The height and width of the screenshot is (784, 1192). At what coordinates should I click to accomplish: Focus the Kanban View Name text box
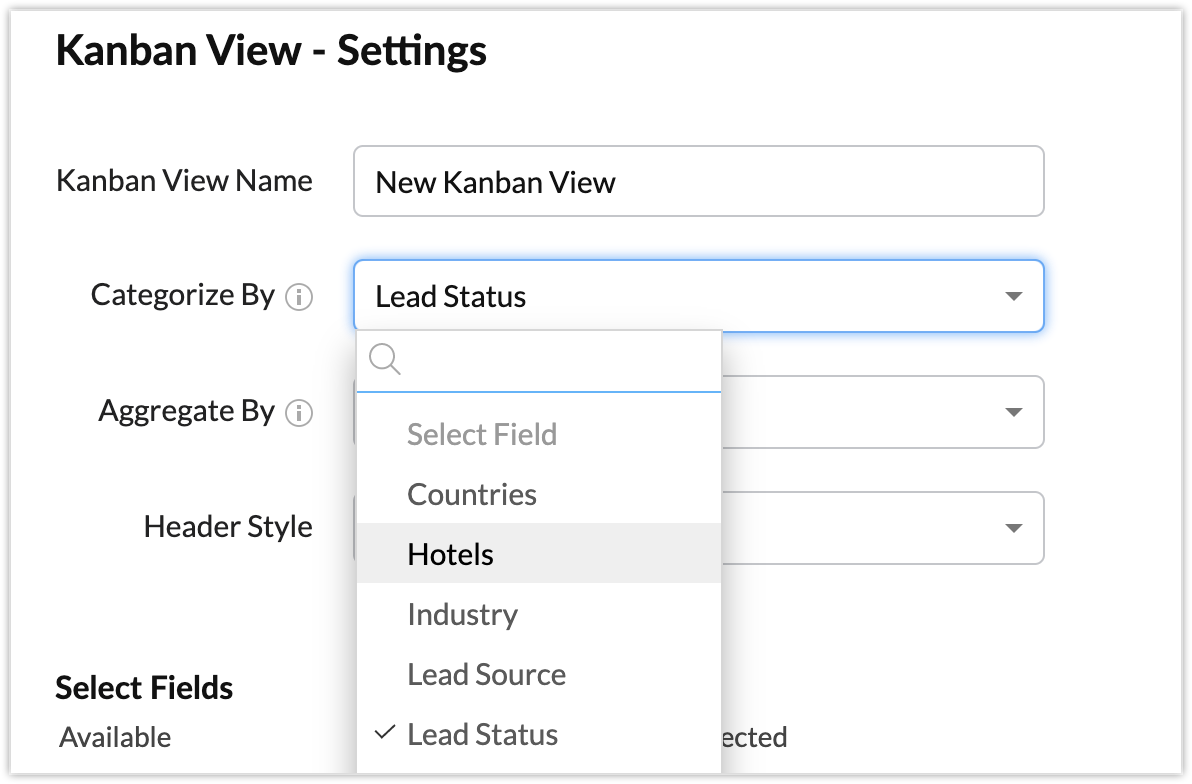[x=698, y=182]
